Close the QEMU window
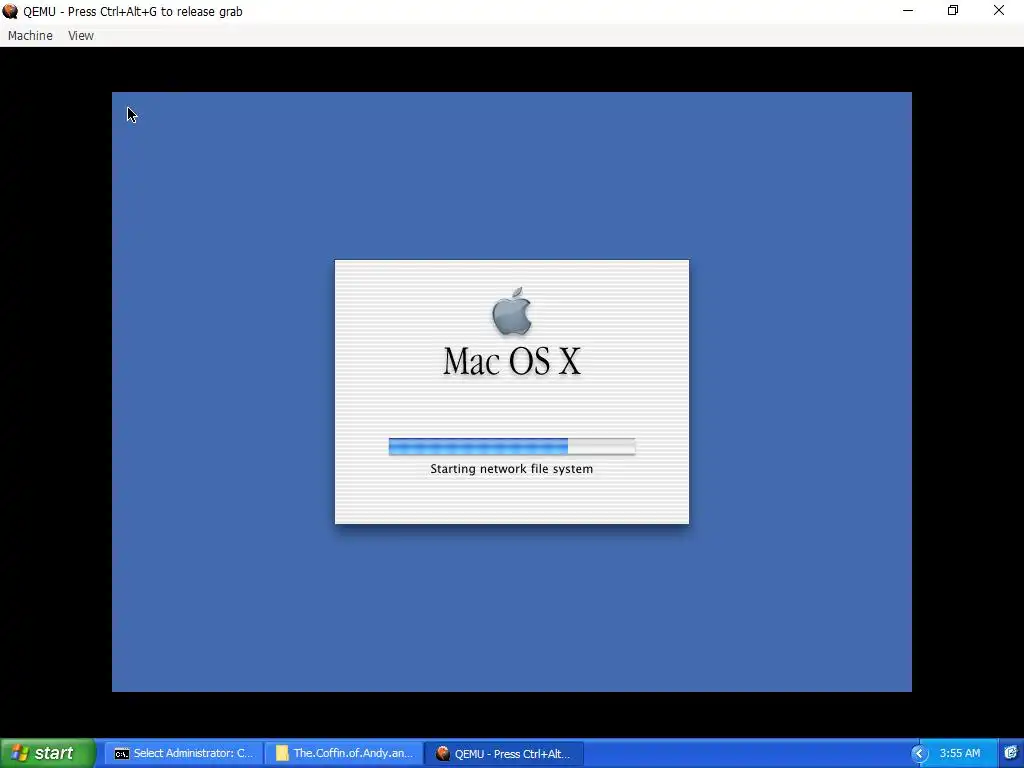The height and width of the screenshot is (768, 1024). 999,10
